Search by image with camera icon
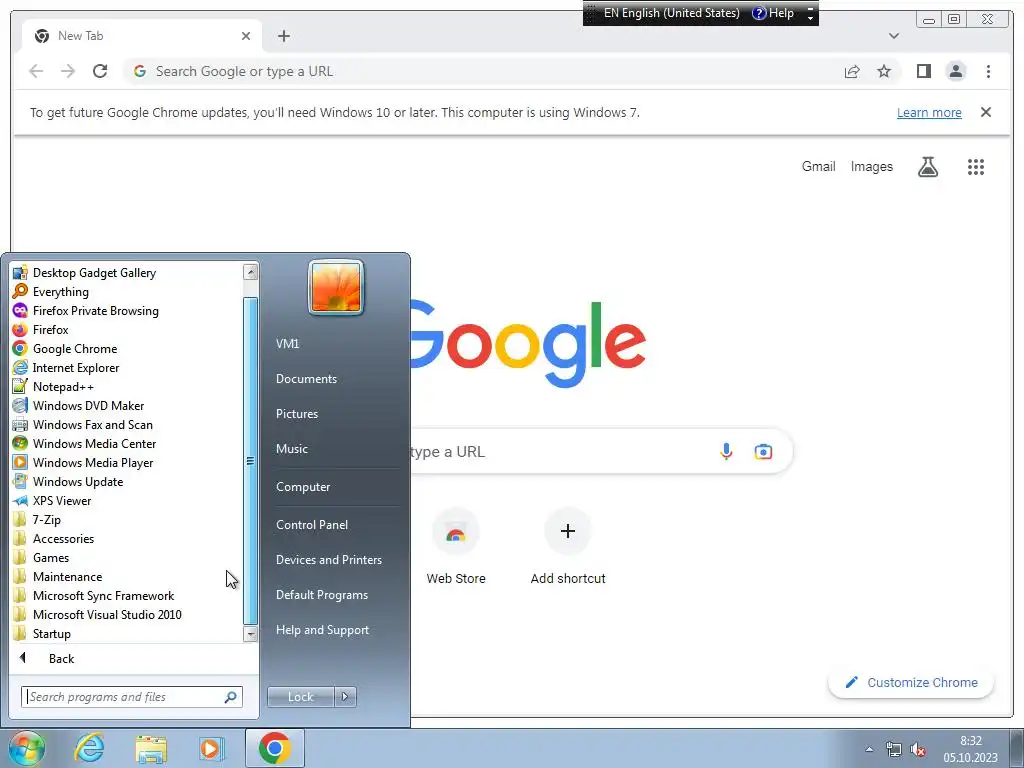Viewport: 1024px width, 768px height. [763, 451]
